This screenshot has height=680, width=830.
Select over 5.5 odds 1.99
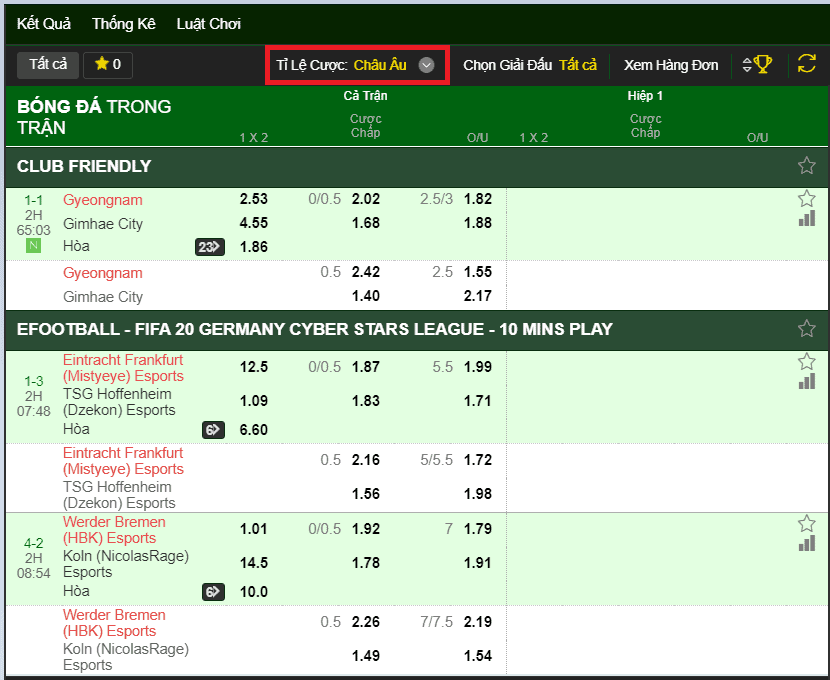[x=478, y=367]
